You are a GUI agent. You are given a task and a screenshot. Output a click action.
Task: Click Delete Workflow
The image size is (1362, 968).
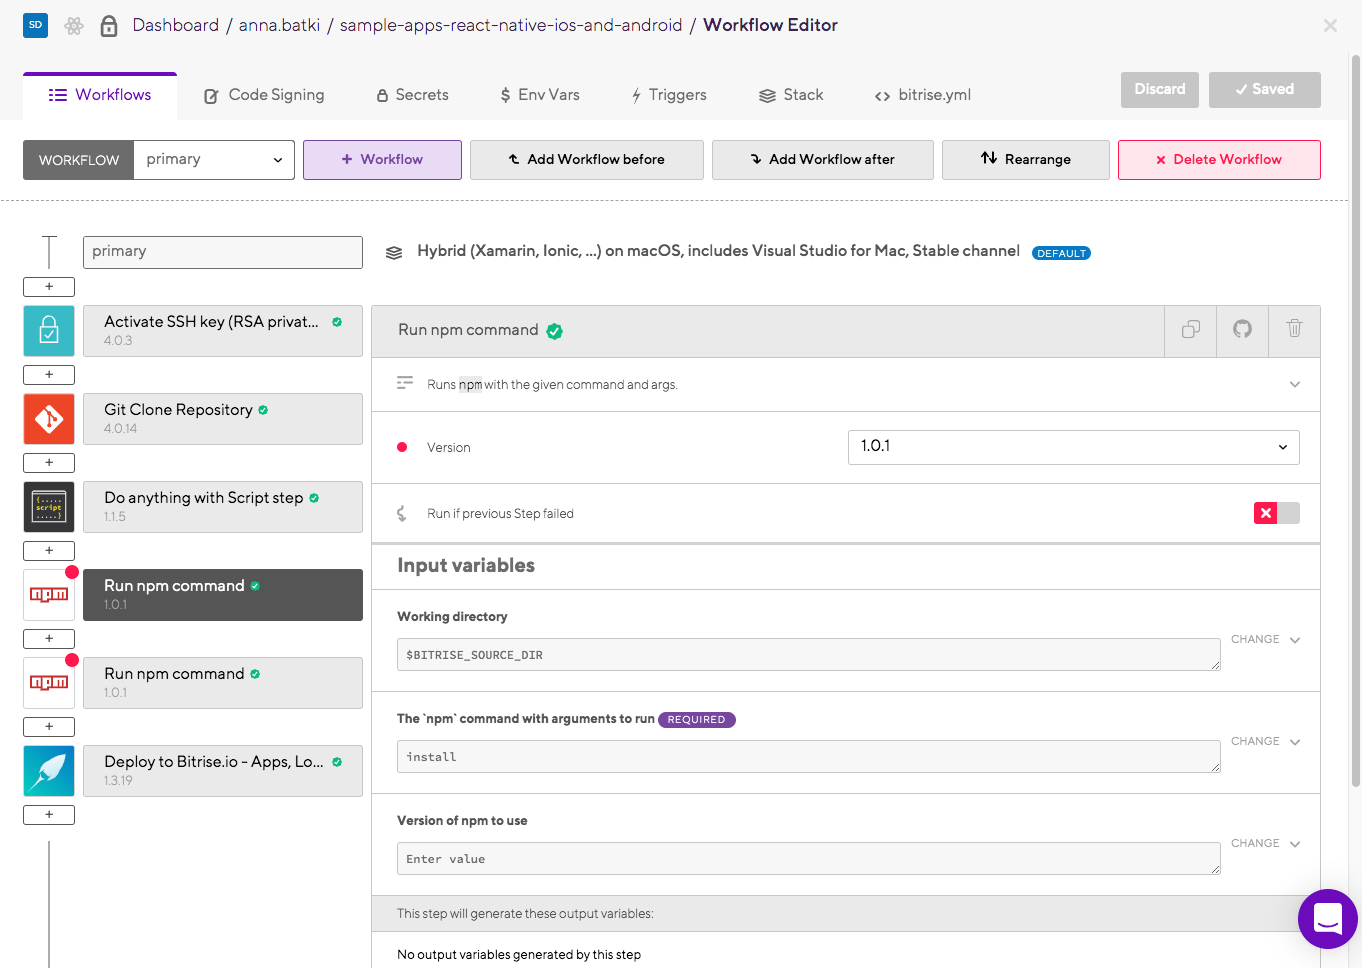[x=1219, y=160]
